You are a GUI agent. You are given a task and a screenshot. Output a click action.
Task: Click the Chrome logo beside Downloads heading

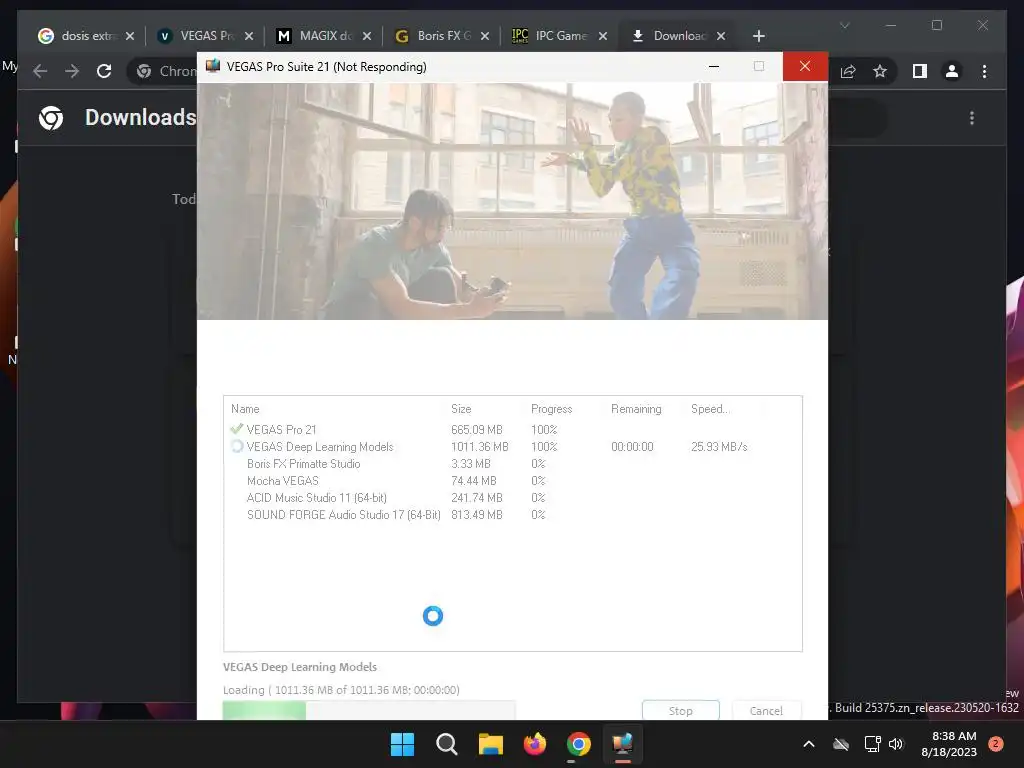coord(51,118)
